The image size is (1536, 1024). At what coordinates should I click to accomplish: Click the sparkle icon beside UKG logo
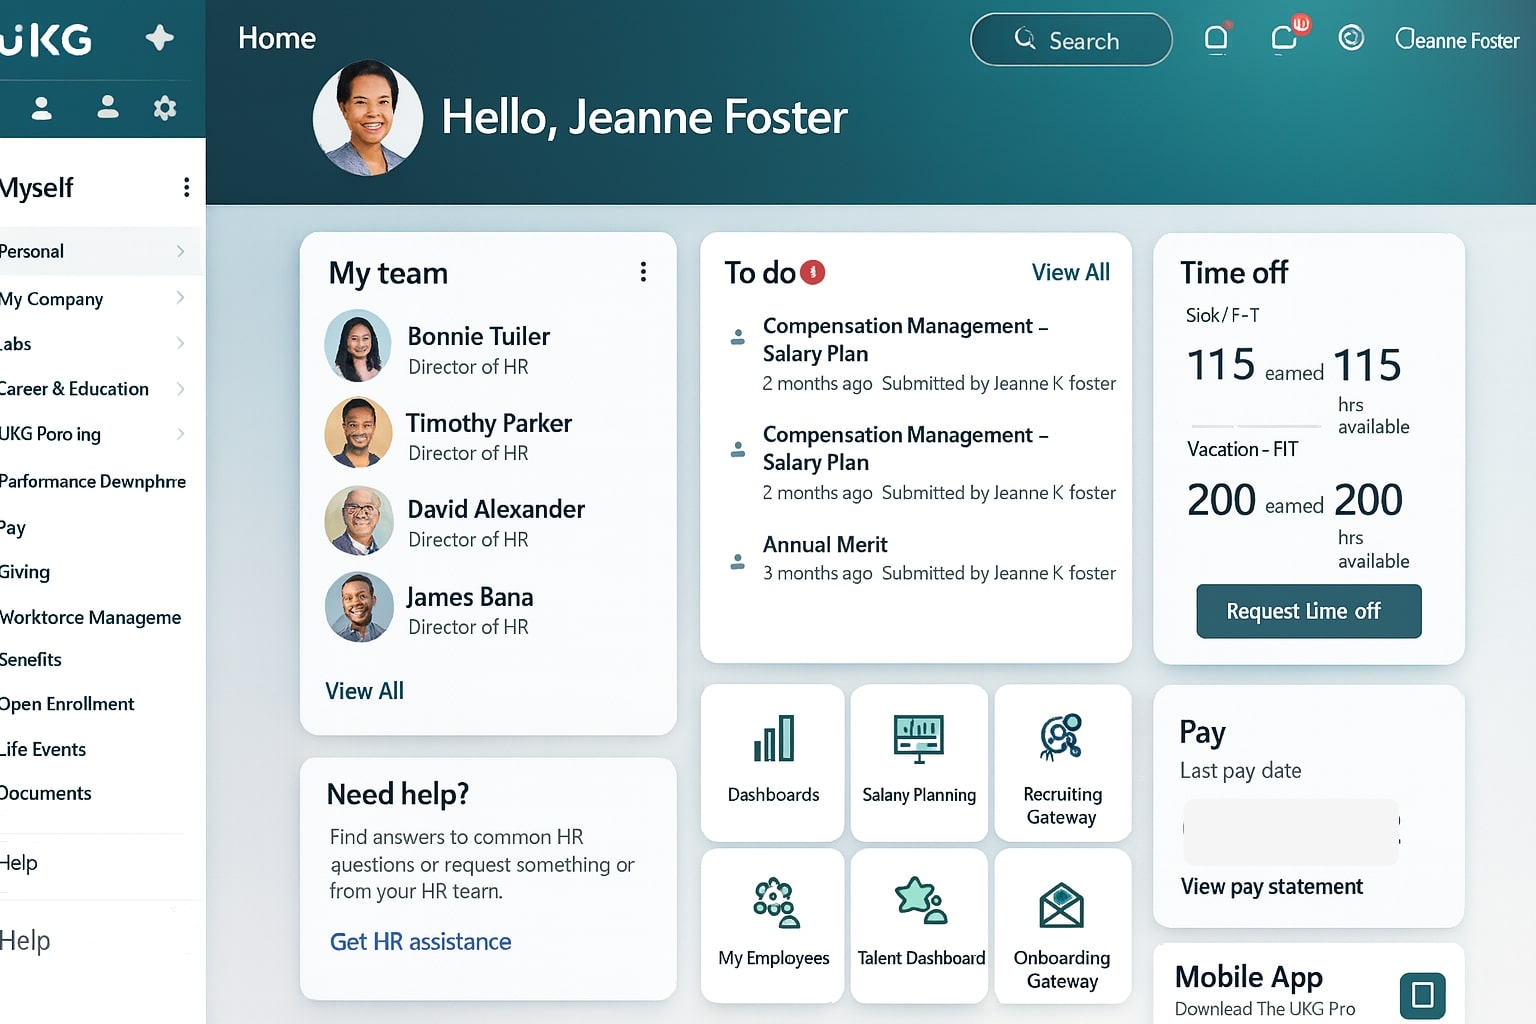159,38
